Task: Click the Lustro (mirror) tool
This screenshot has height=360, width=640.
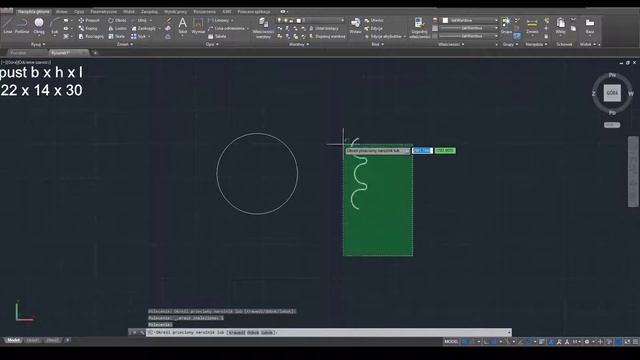Action: pyautogui.click(x=117, y=28)
